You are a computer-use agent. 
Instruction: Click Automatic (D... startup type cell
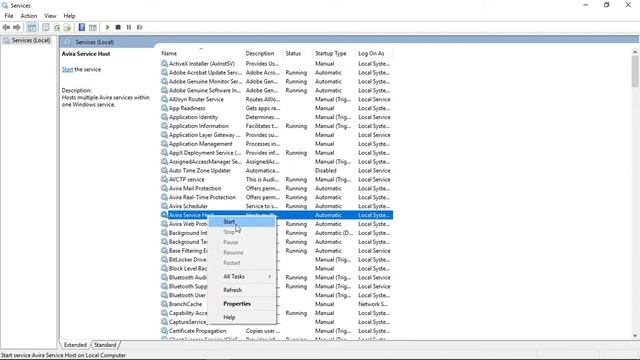click(334, 233)
